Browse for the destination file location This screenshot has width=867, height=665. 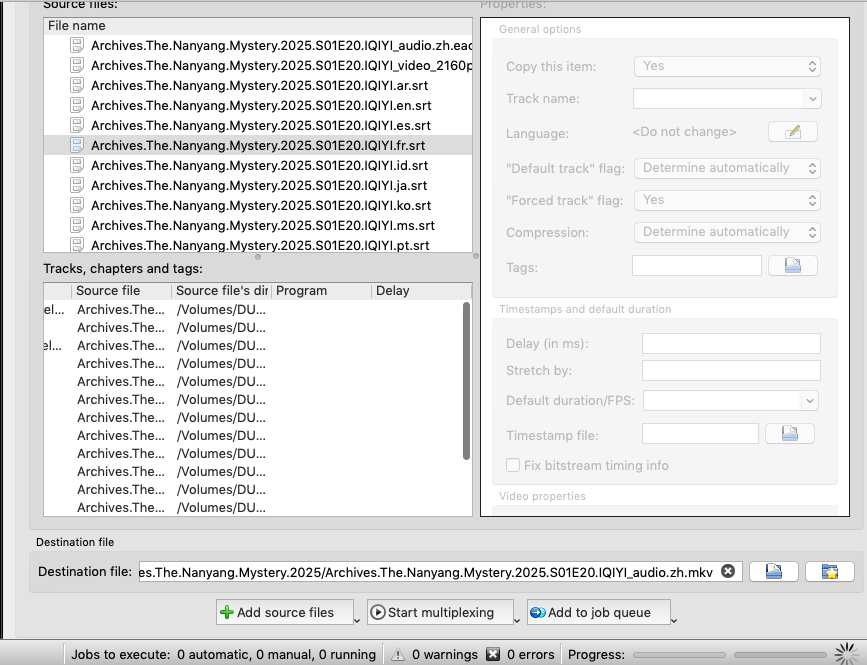point(774,572)
